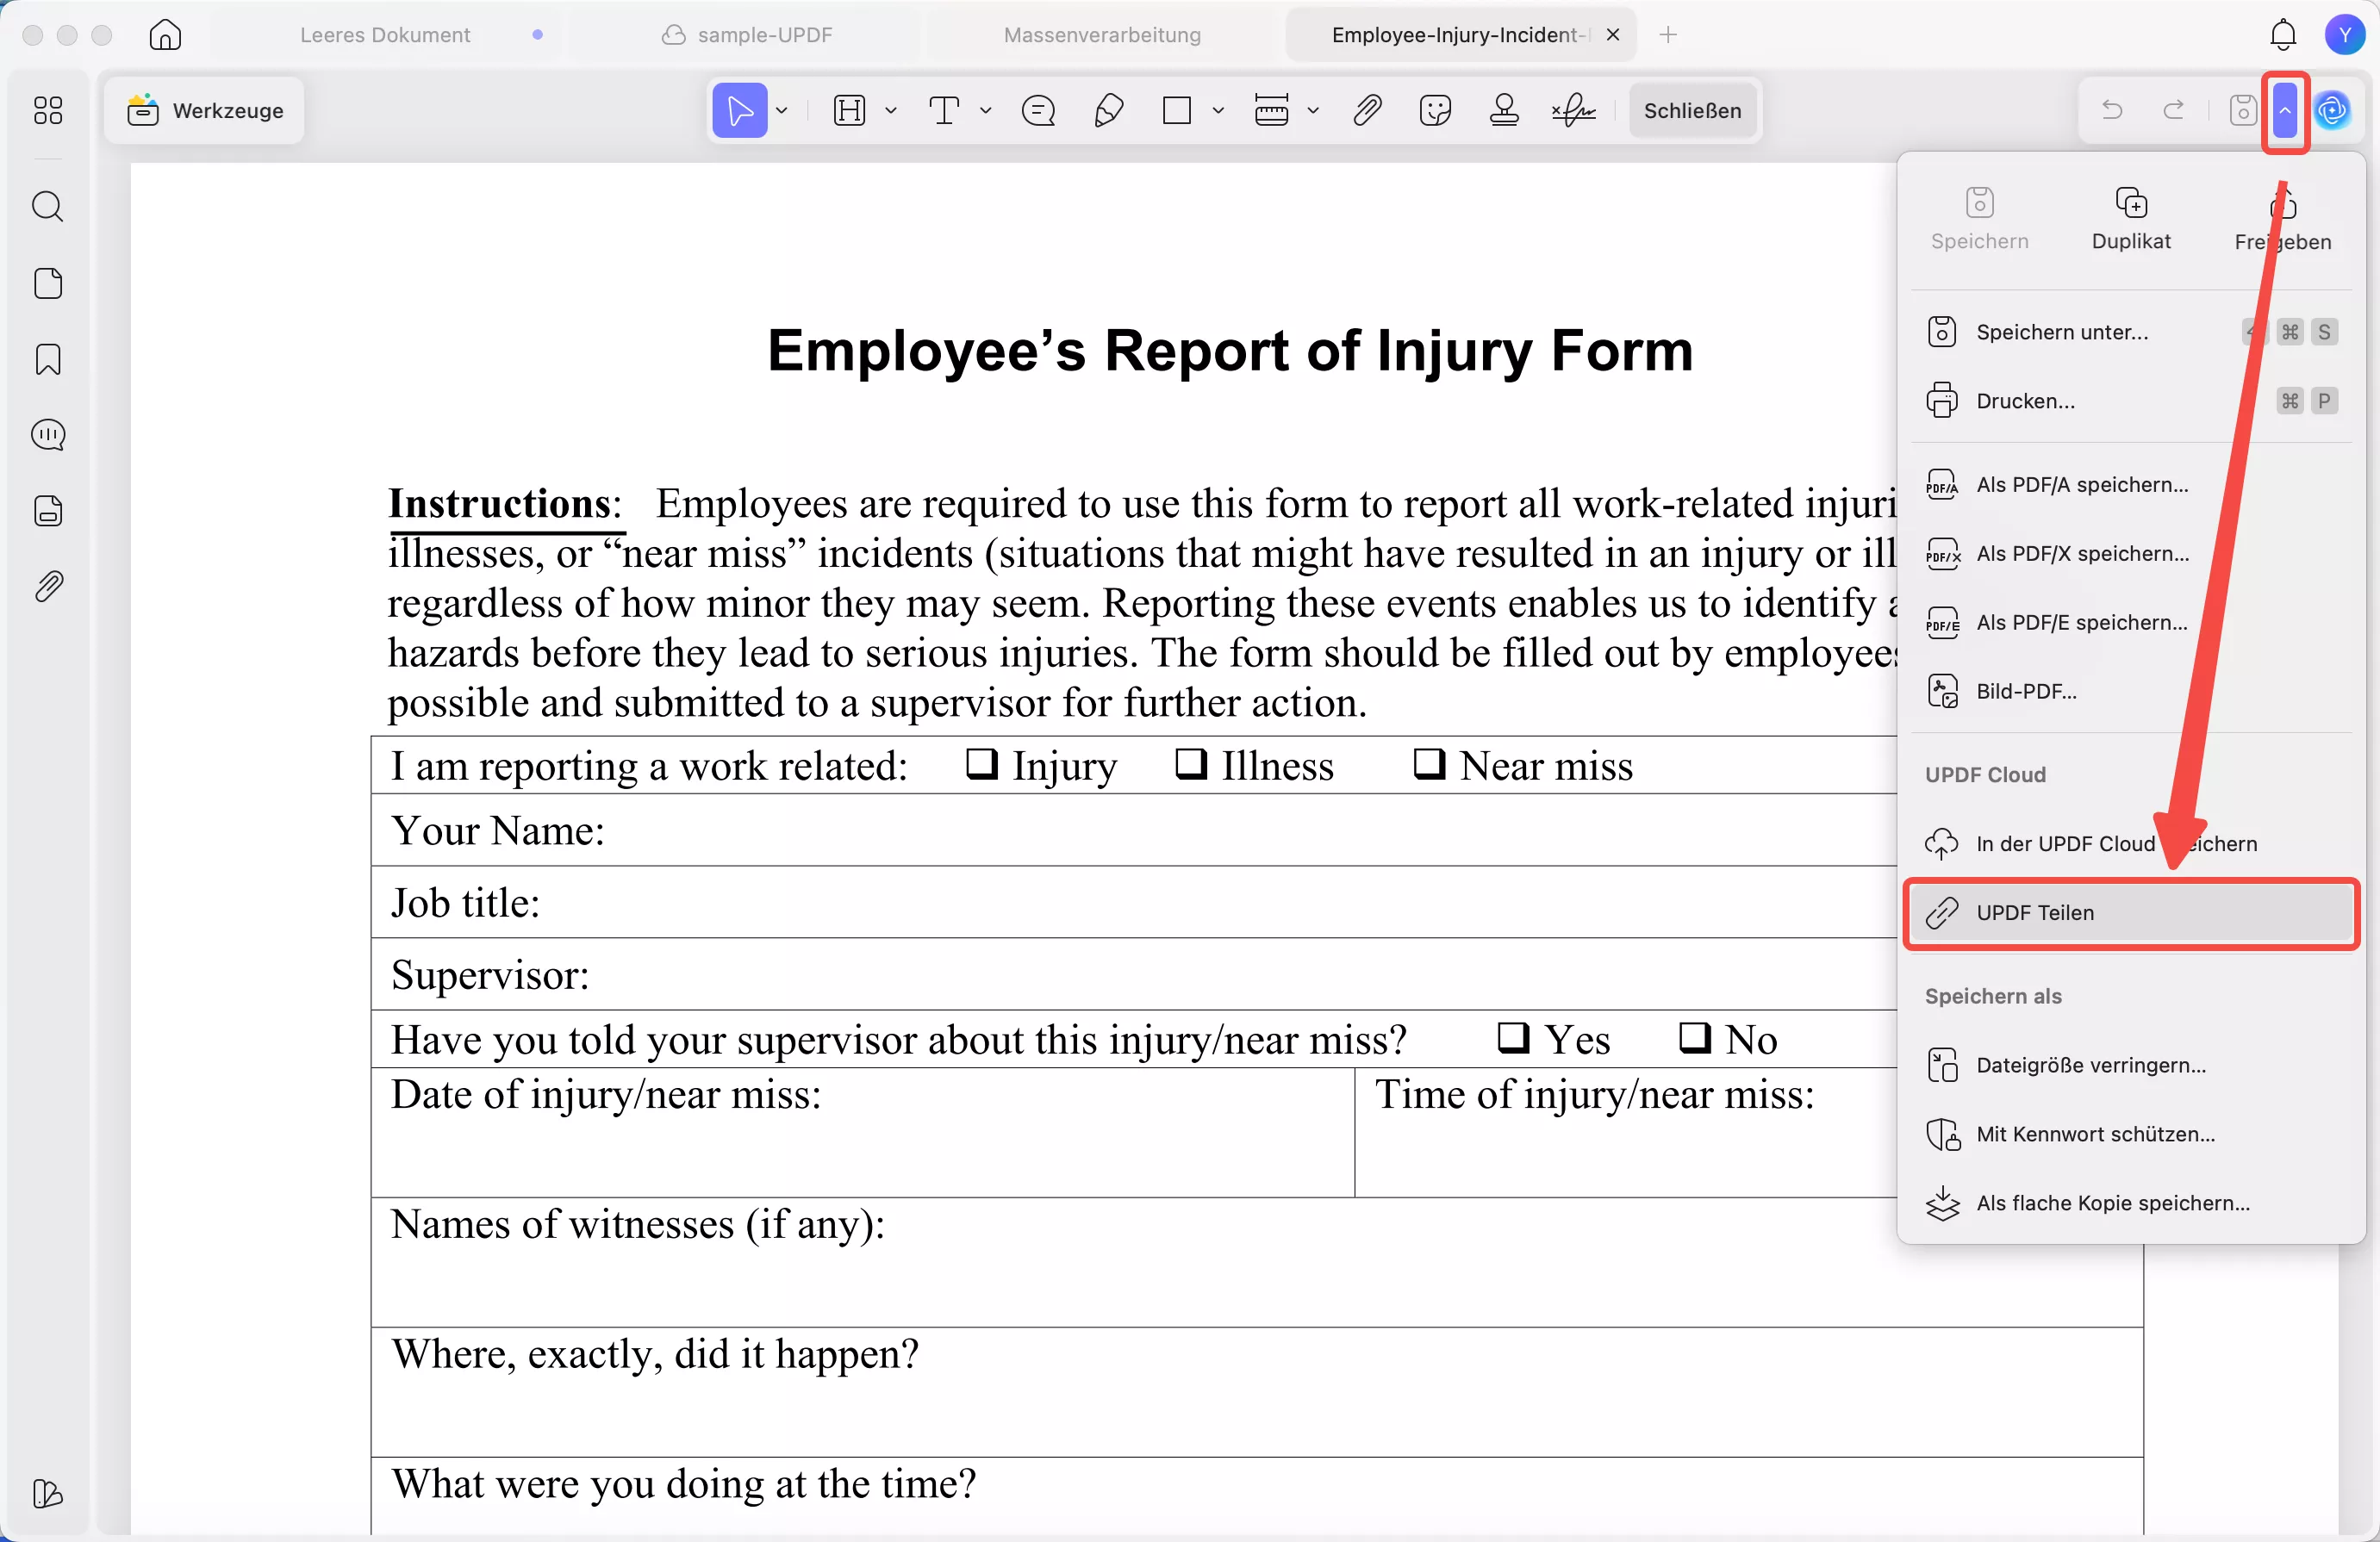Open the Werkzeuge tools button
2380x1542 pixels.
click(205, 110)
